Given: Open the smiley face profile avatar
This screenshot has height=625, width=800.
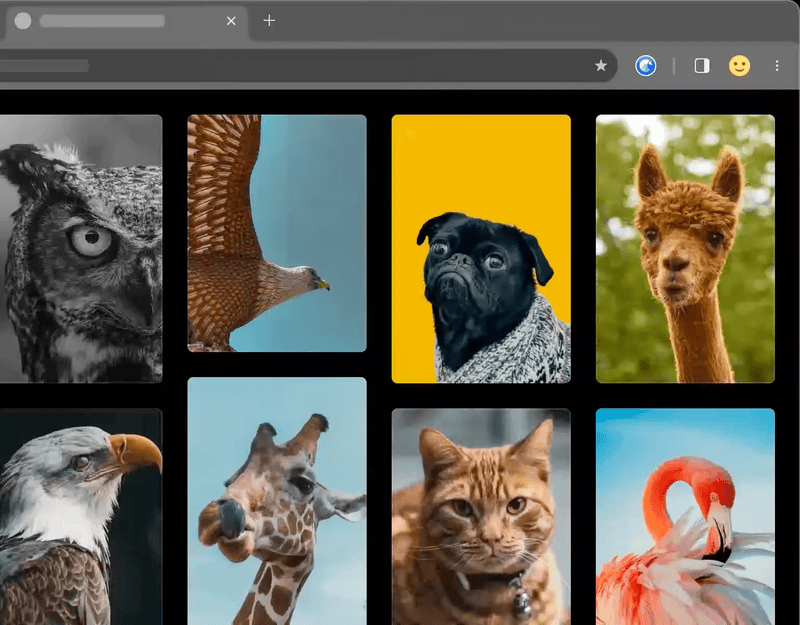Looking at the screenshot, I should 739,66.
